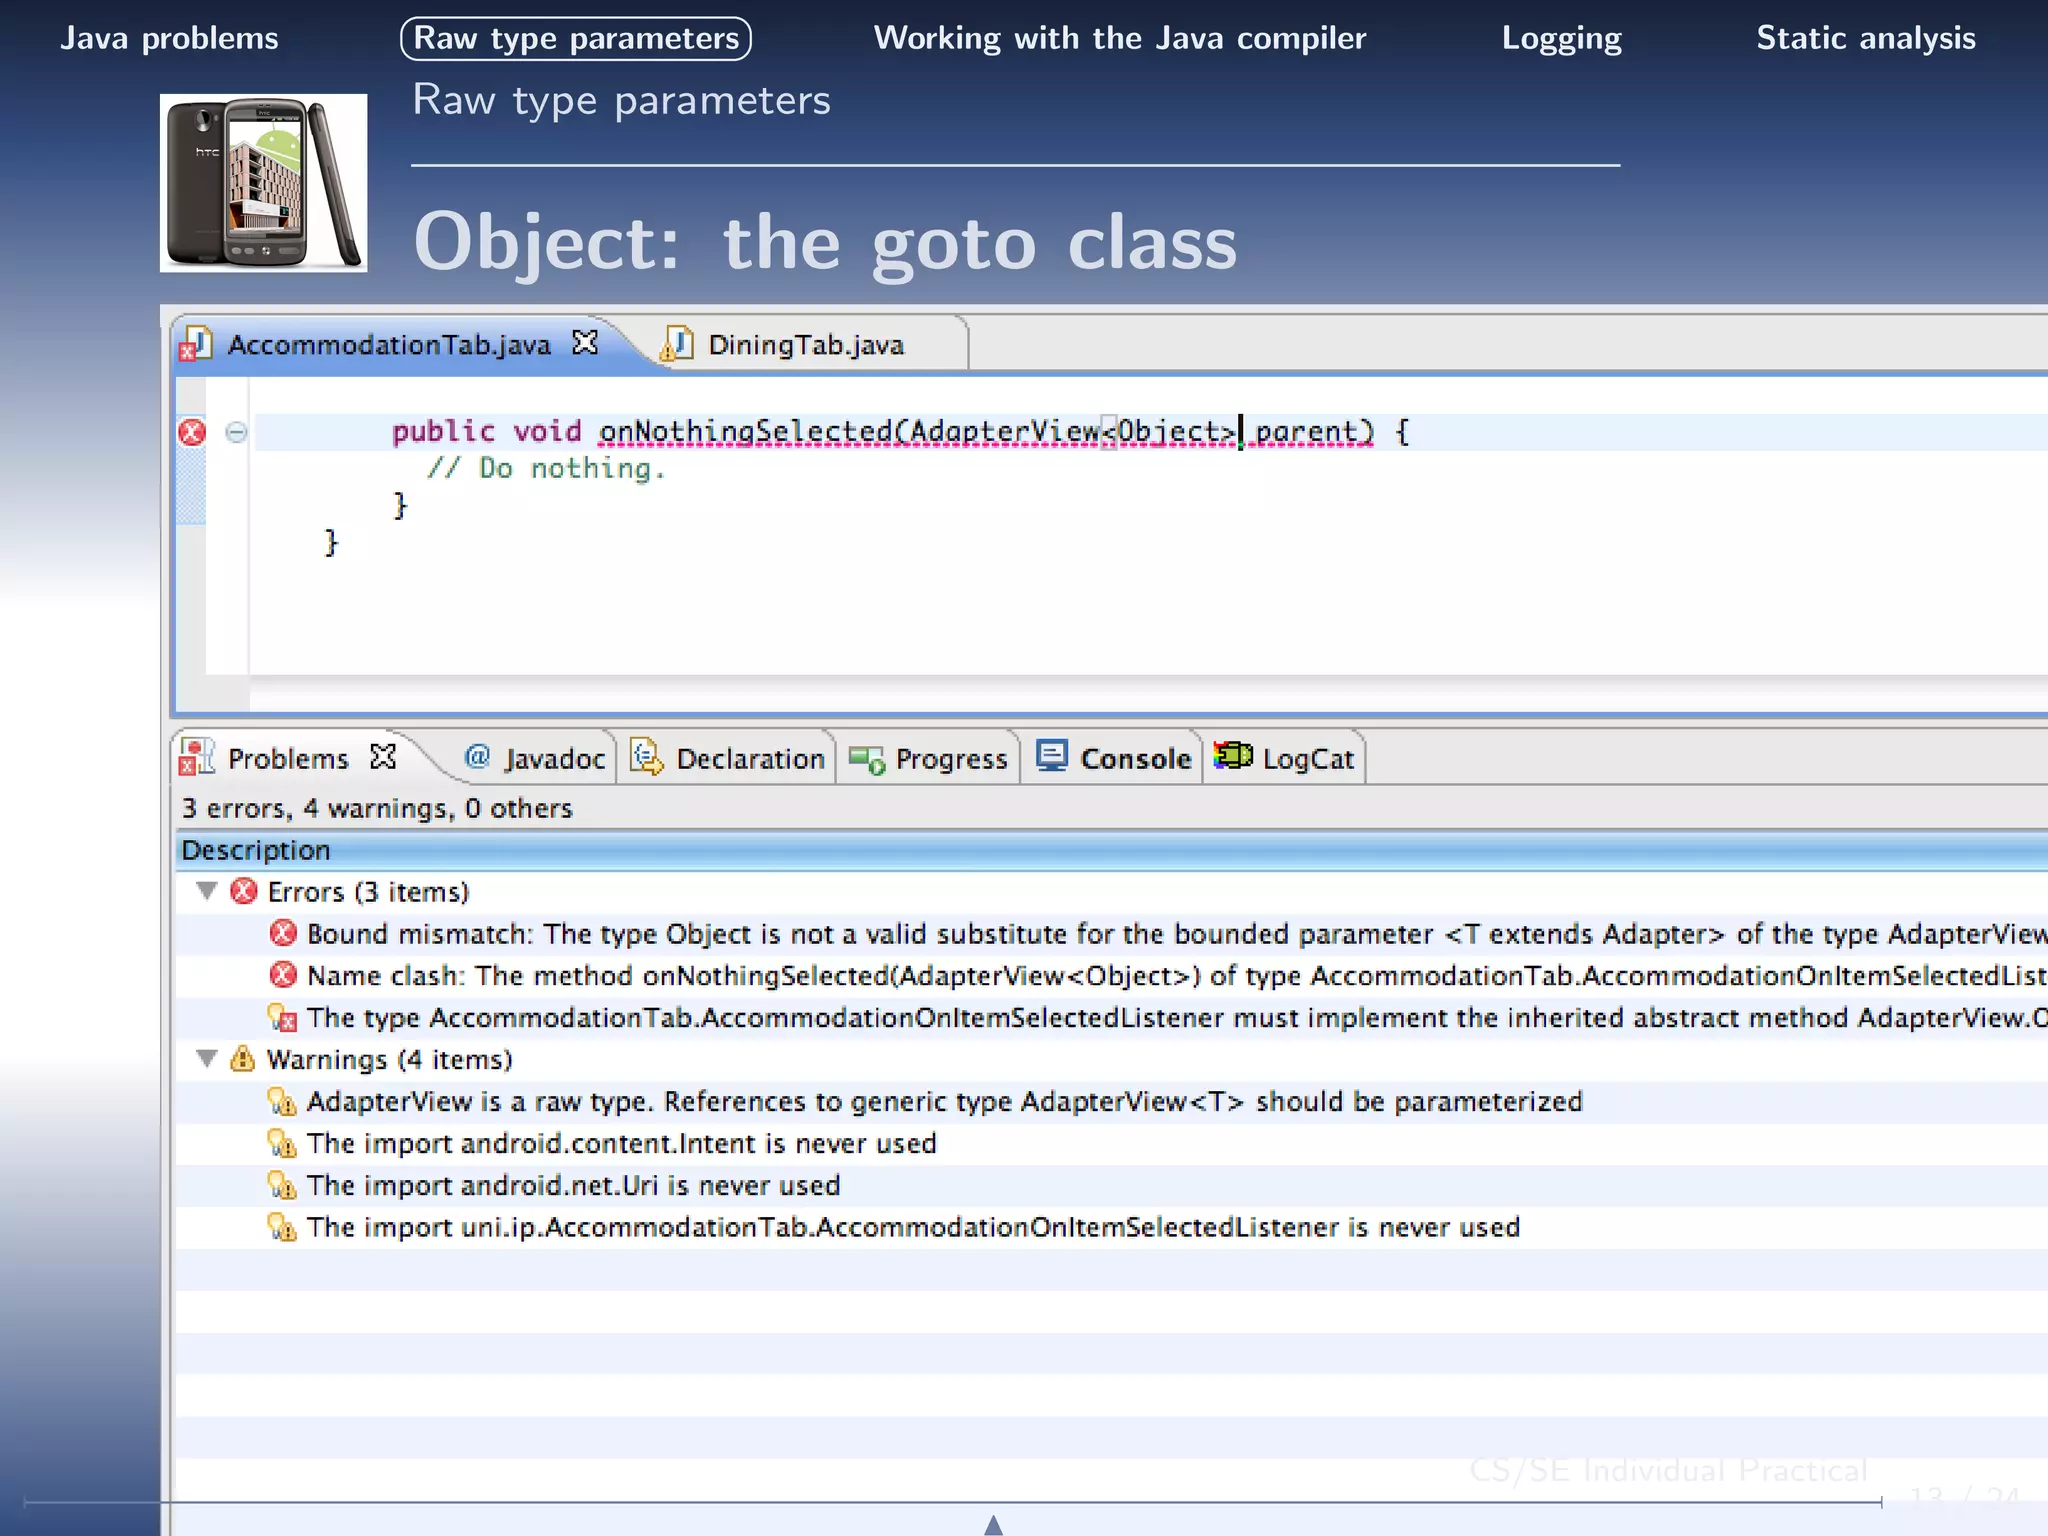This screenshot has height=1536, width=2048.
Task: Select Raw type parameters navigation item
Action: pos(576,38)
